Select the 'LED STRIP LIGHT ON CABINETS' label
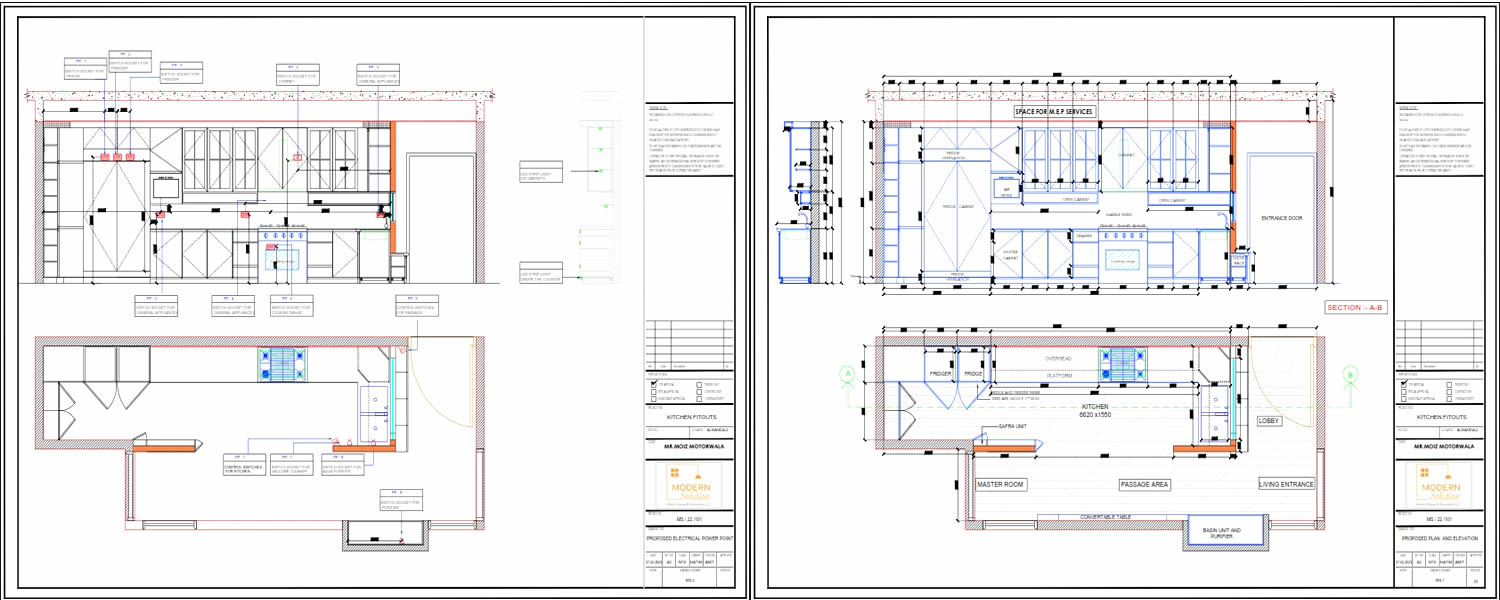 [x=541, y=172]
